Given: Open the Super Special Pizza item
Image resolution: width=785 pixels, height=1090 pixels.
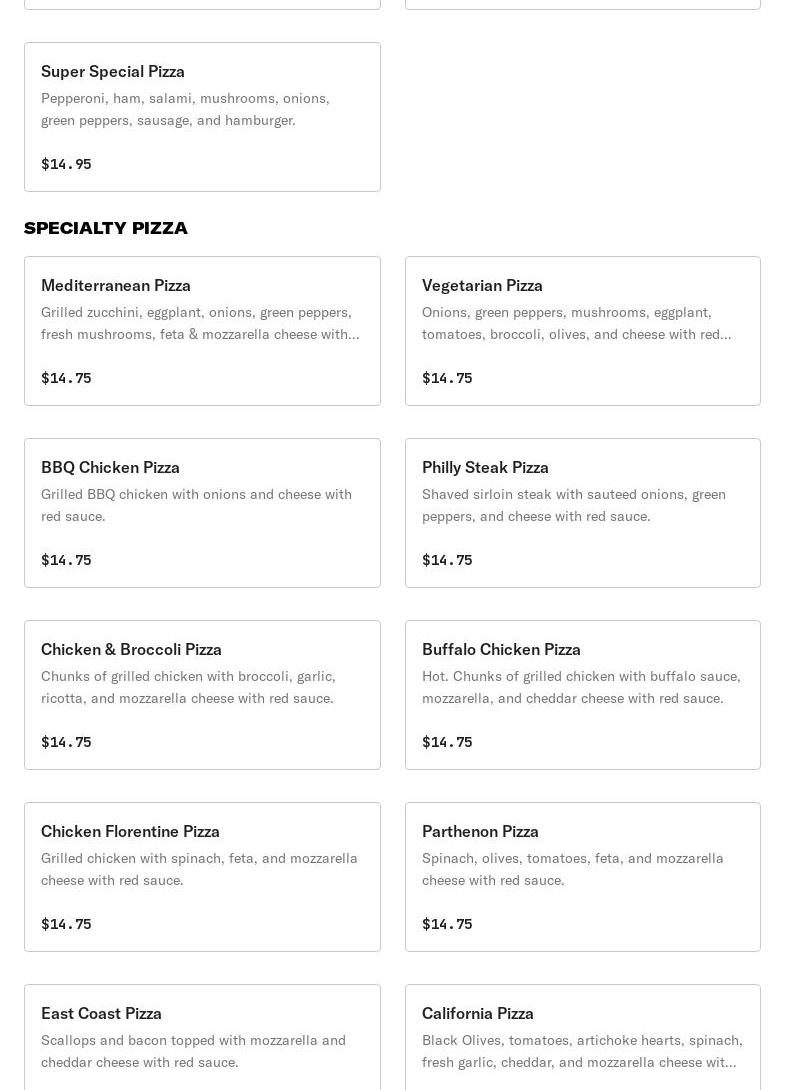Looking at the screenshot, I should point(113,71).
